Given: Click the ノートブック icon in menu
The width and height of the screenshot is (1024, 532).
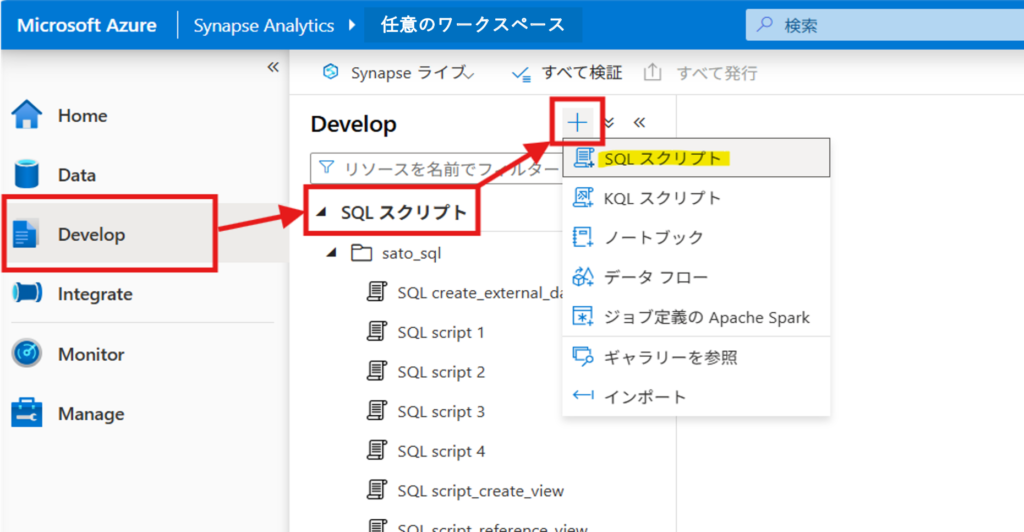Looking at the screenshot, I should (582, 238).
